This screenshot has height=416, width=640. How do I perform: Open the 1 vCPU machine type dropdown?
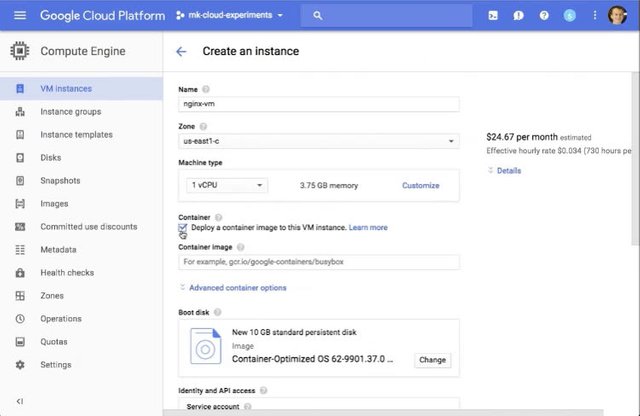click(227, 185)
